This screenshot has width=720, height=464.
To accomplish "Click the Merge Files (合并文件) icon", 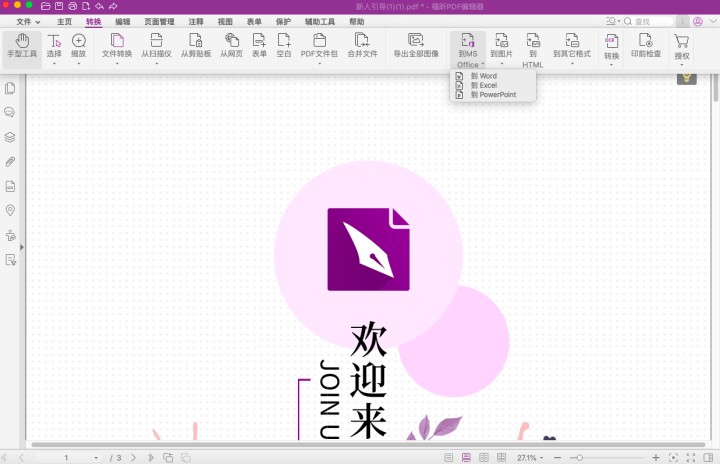I will (362, 46).
